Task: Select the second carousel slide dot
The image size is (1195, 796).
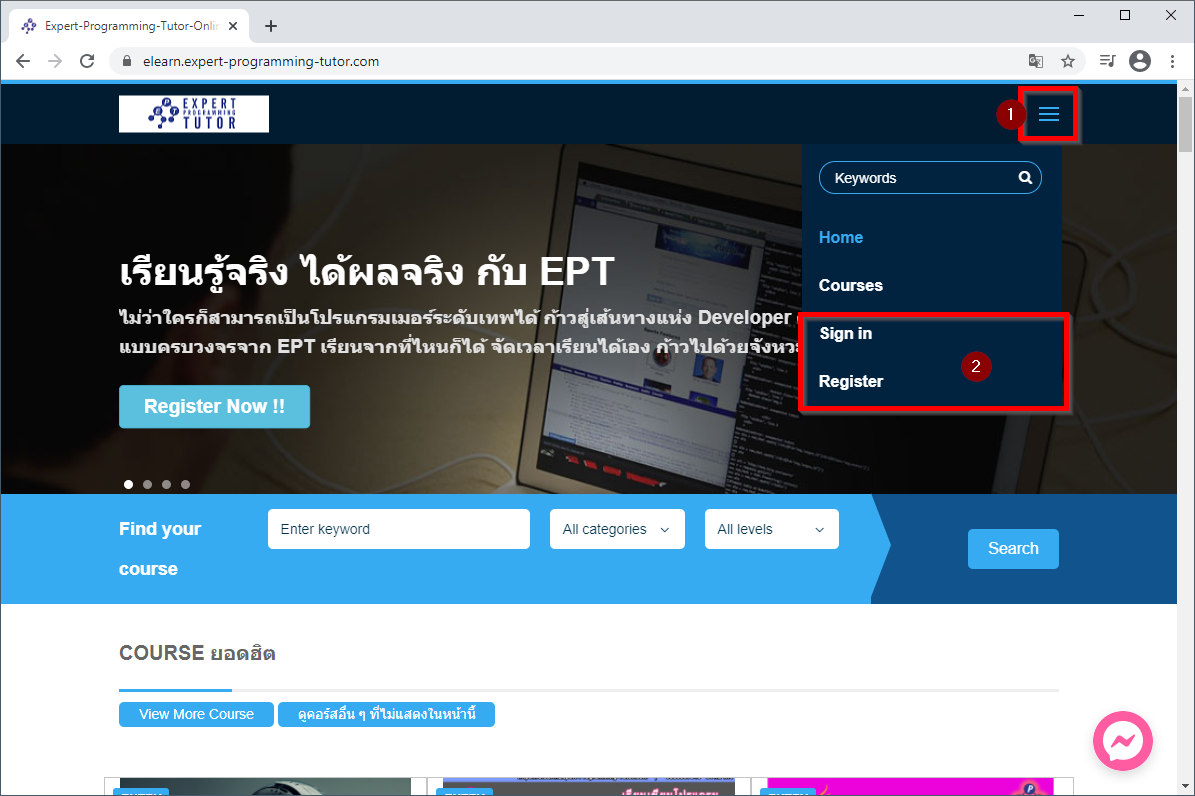Action: pos(147,484)
